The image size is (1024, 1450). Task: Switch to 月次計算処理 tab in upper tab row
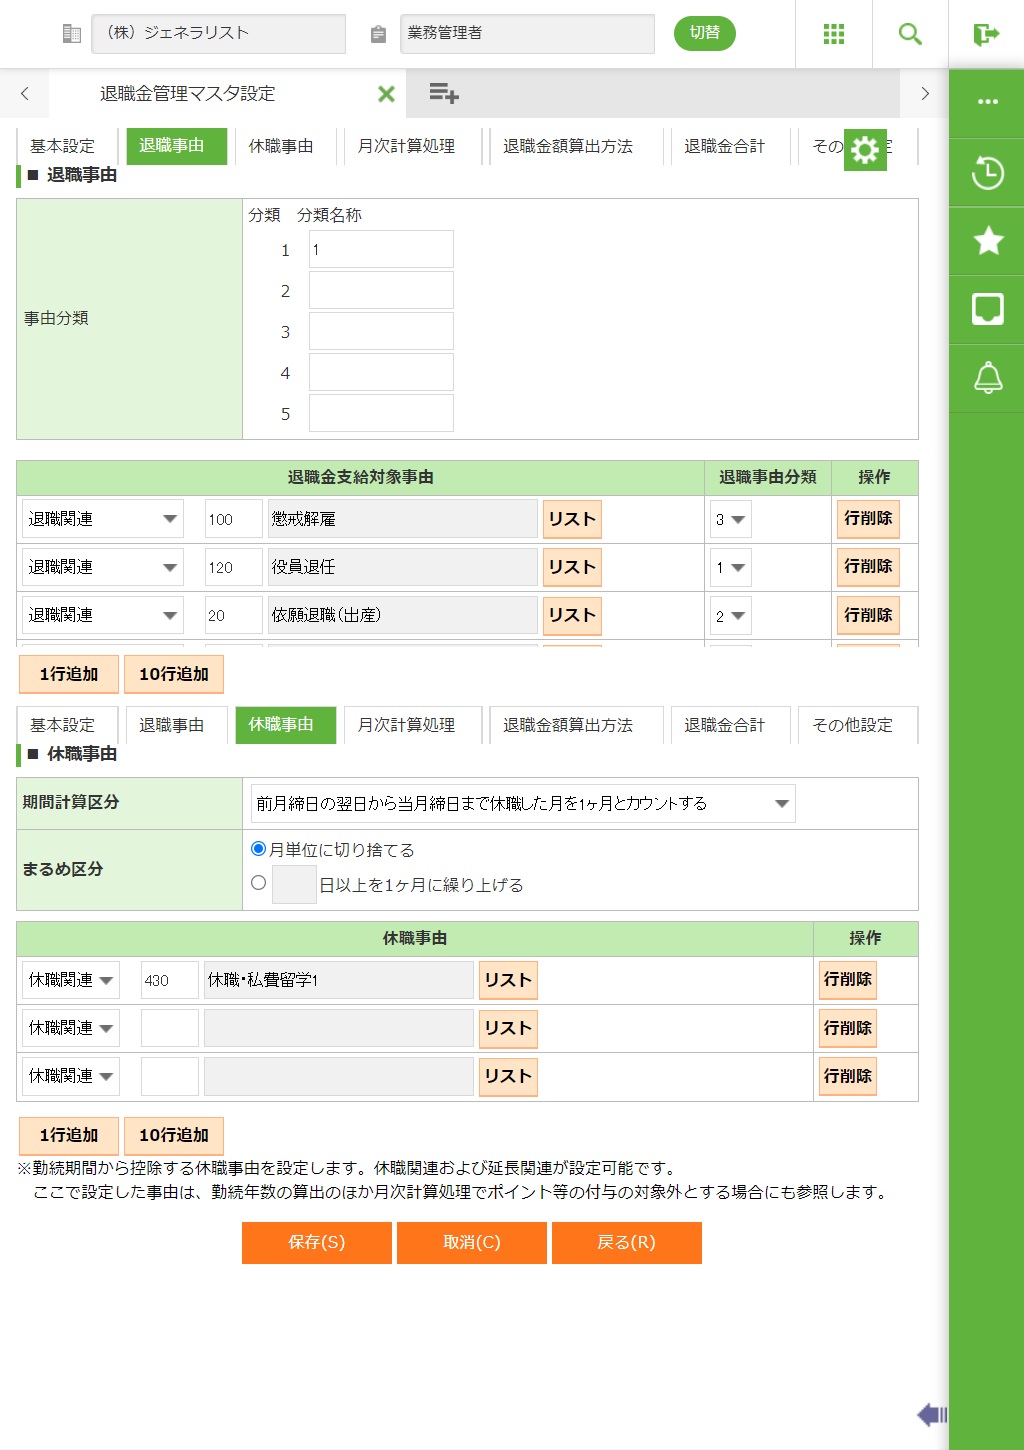point(406,146)
